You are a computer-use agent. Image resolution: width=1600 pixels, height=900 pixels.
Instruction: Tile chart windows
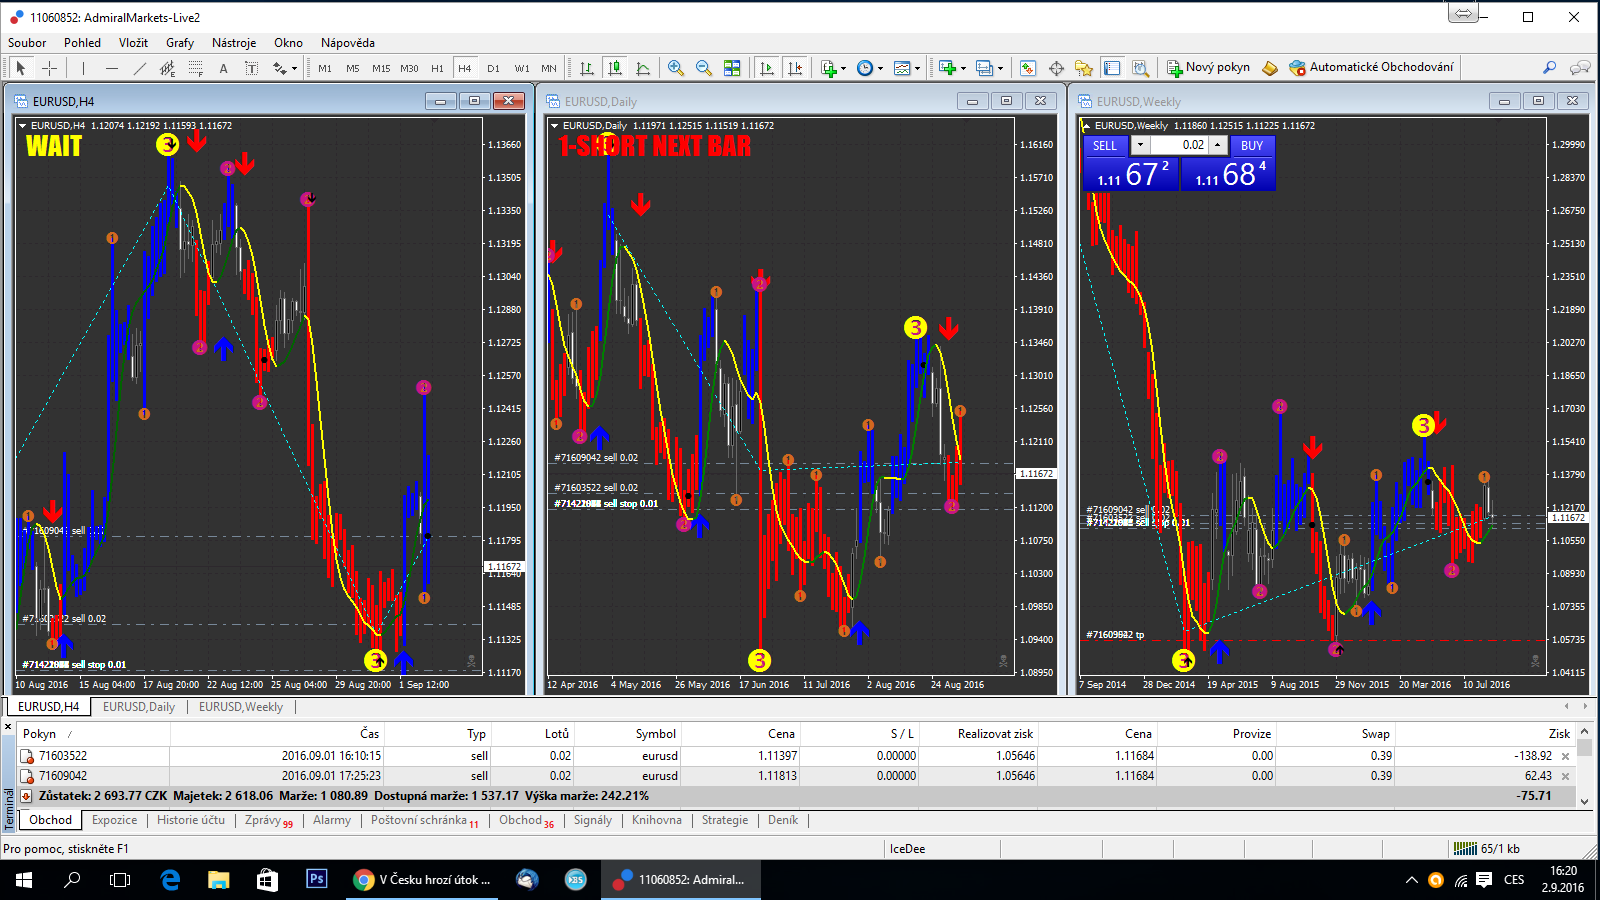(732, 68)
